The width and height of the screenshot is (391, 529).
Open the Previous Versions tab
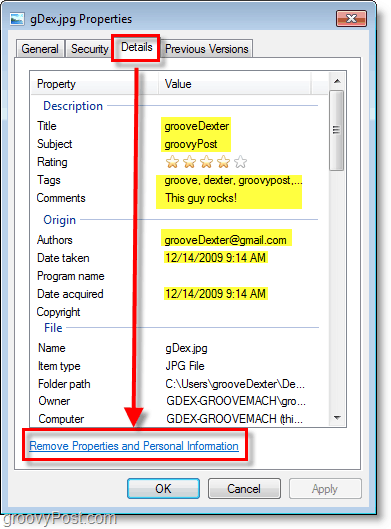point(206,49)
